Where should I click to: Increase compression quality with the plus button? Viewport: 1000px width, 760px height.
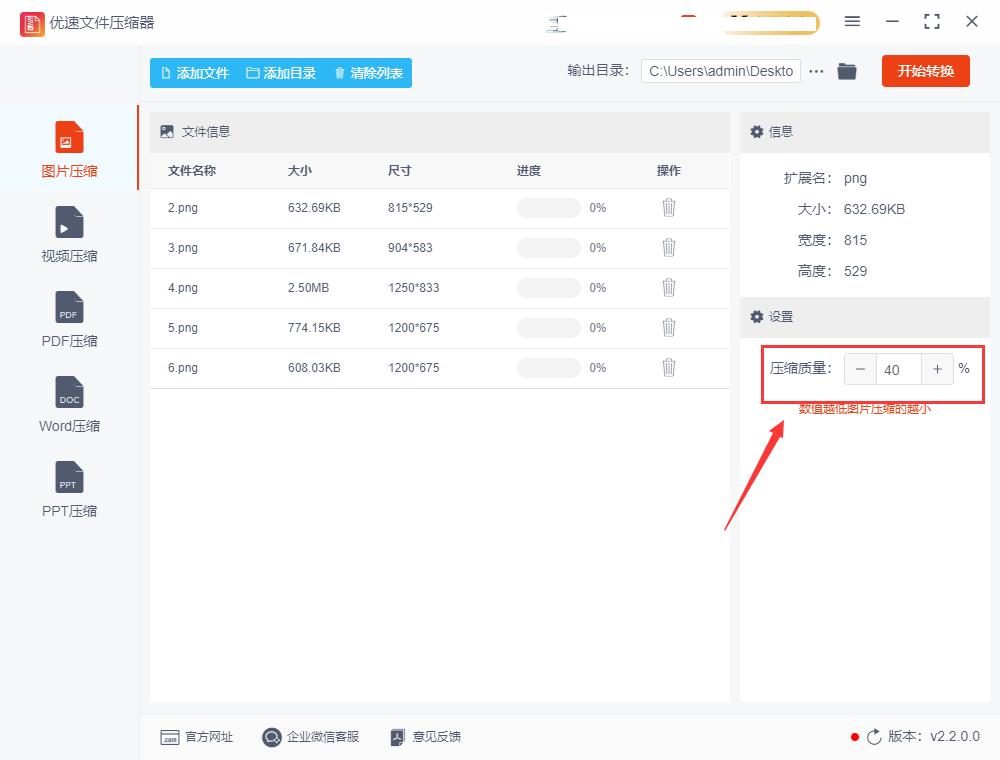tap(937, 369)
